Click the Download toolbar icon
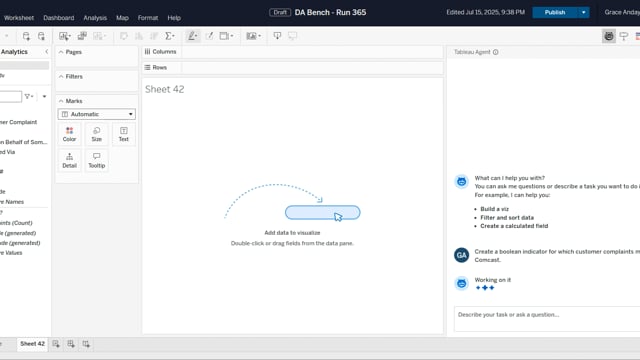The image size is (640, 360). point(277,36)
